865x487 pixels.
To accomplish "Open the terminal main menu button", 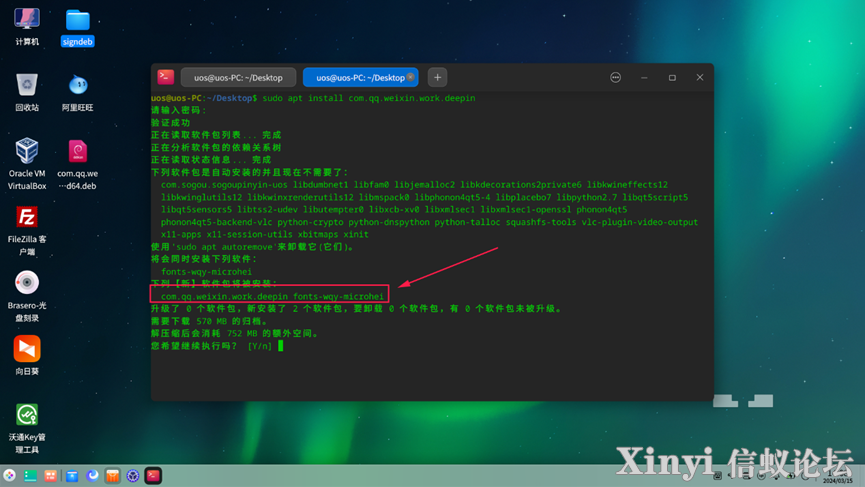I will tap(616, 78).
